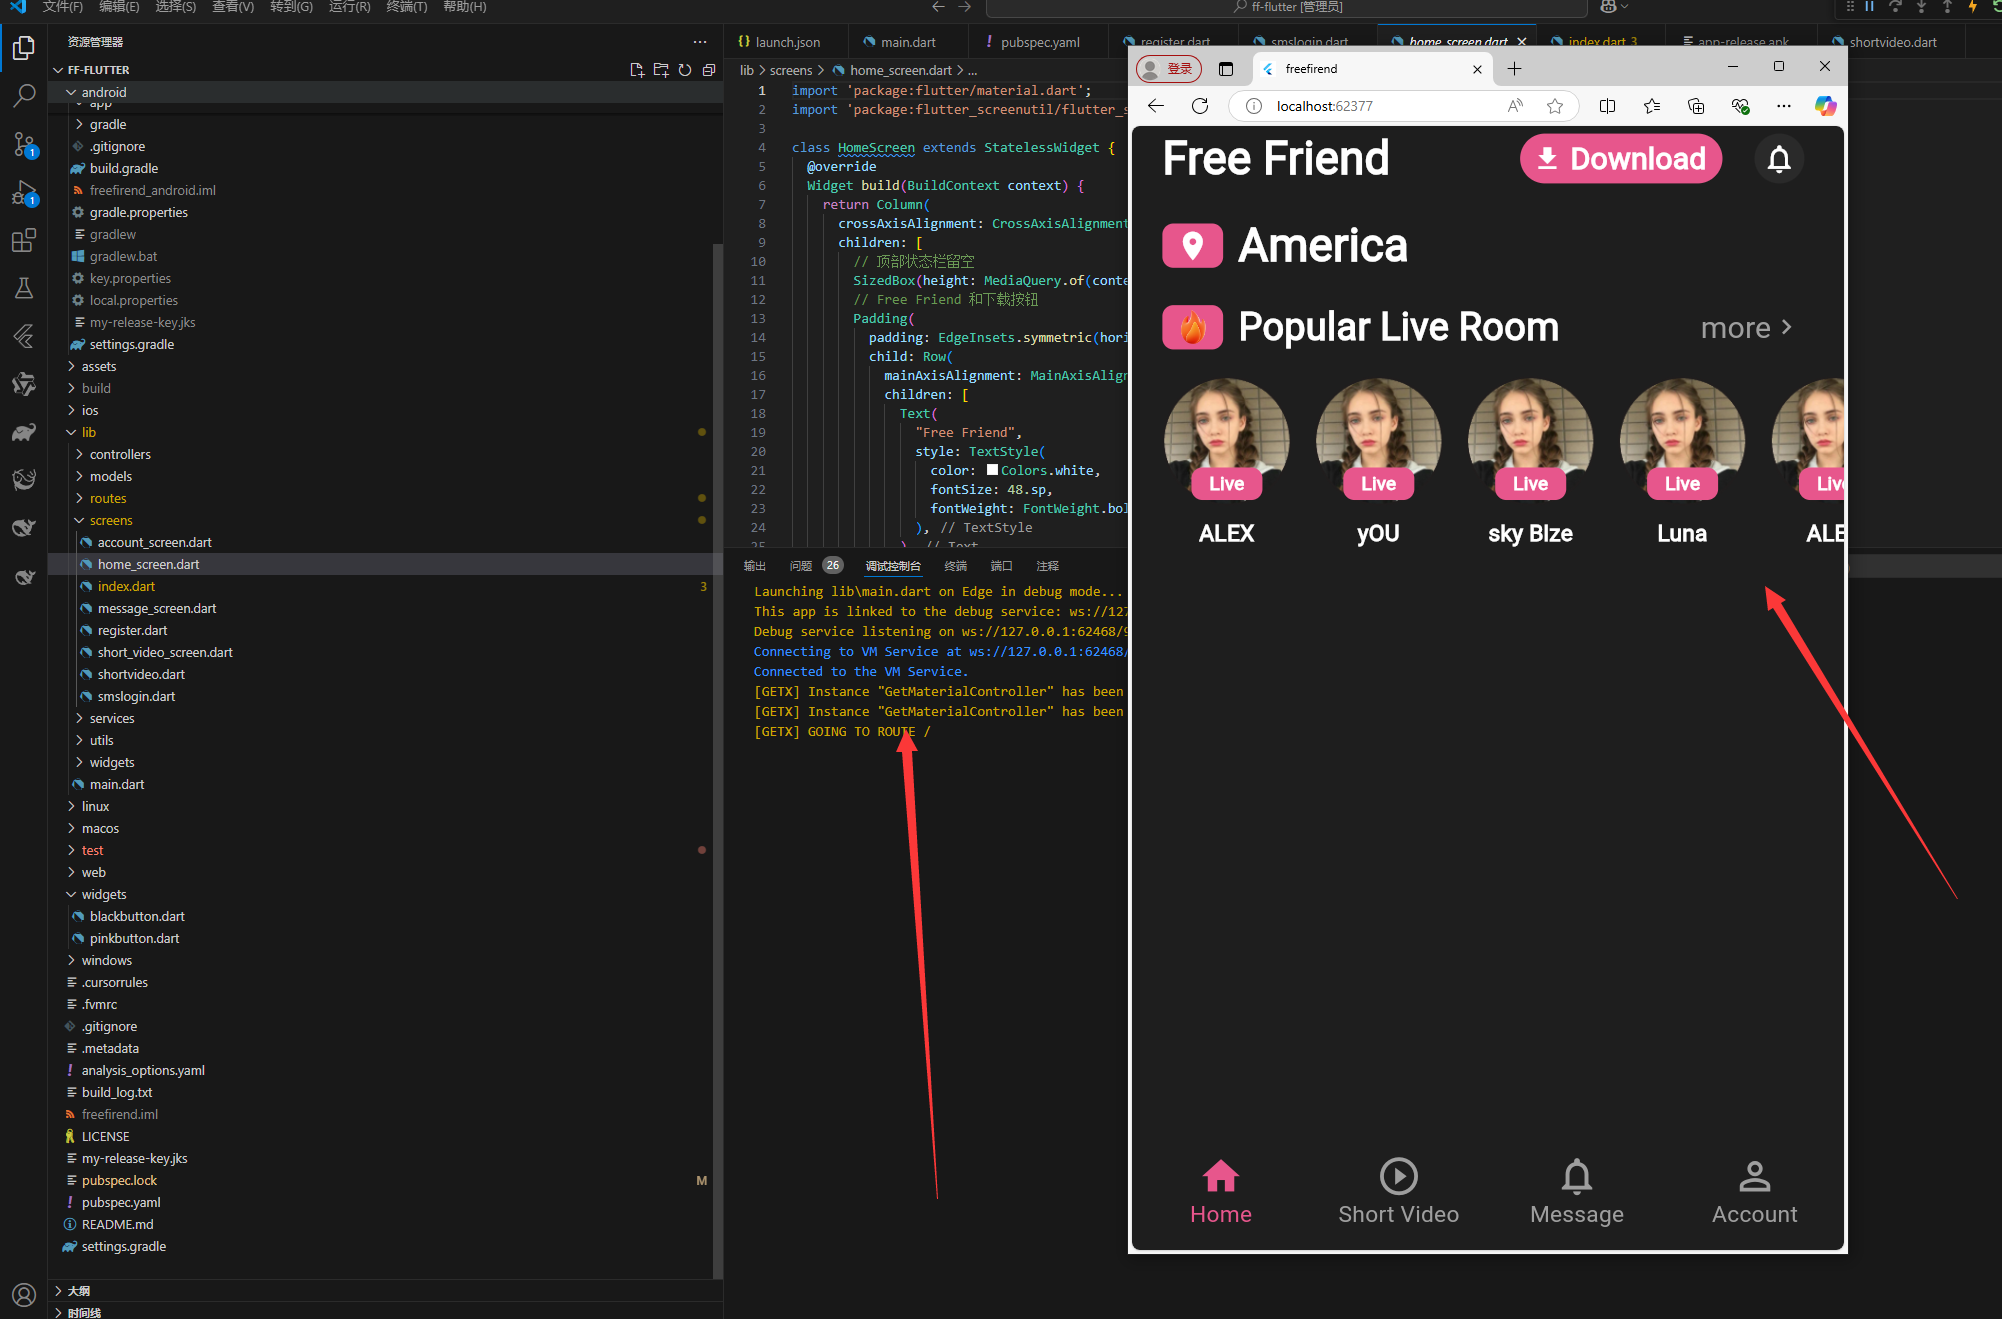
Task: Select Home bottom navigation tab
Action: coord(1220,1191)
